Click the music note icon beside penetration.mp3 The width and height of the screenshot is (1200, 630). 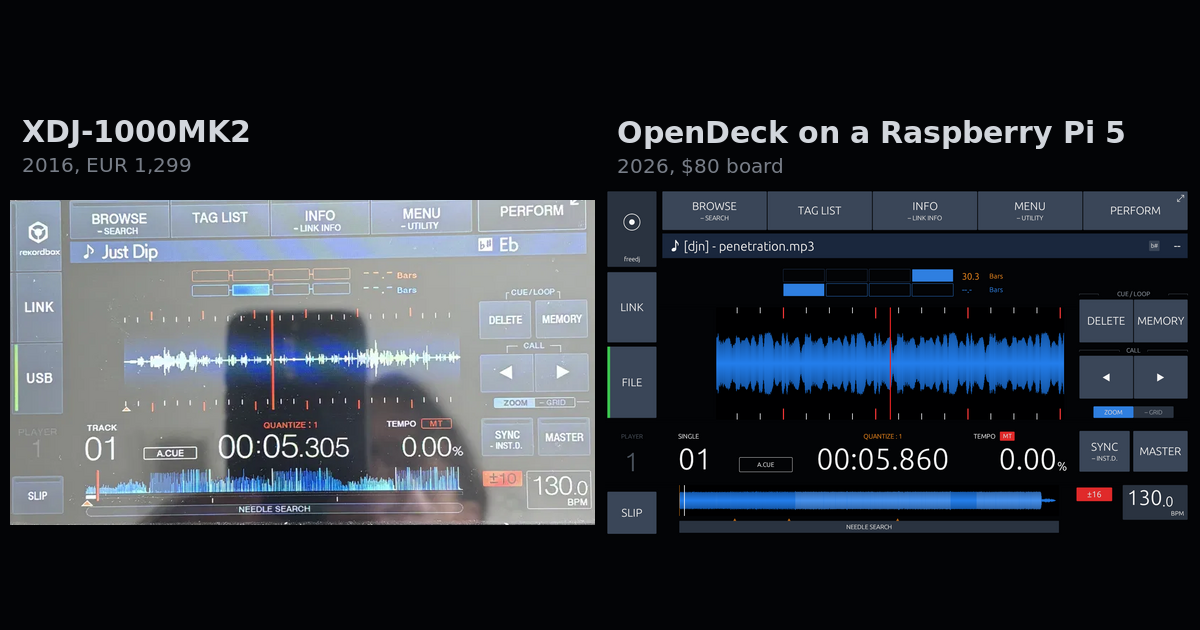675,246
